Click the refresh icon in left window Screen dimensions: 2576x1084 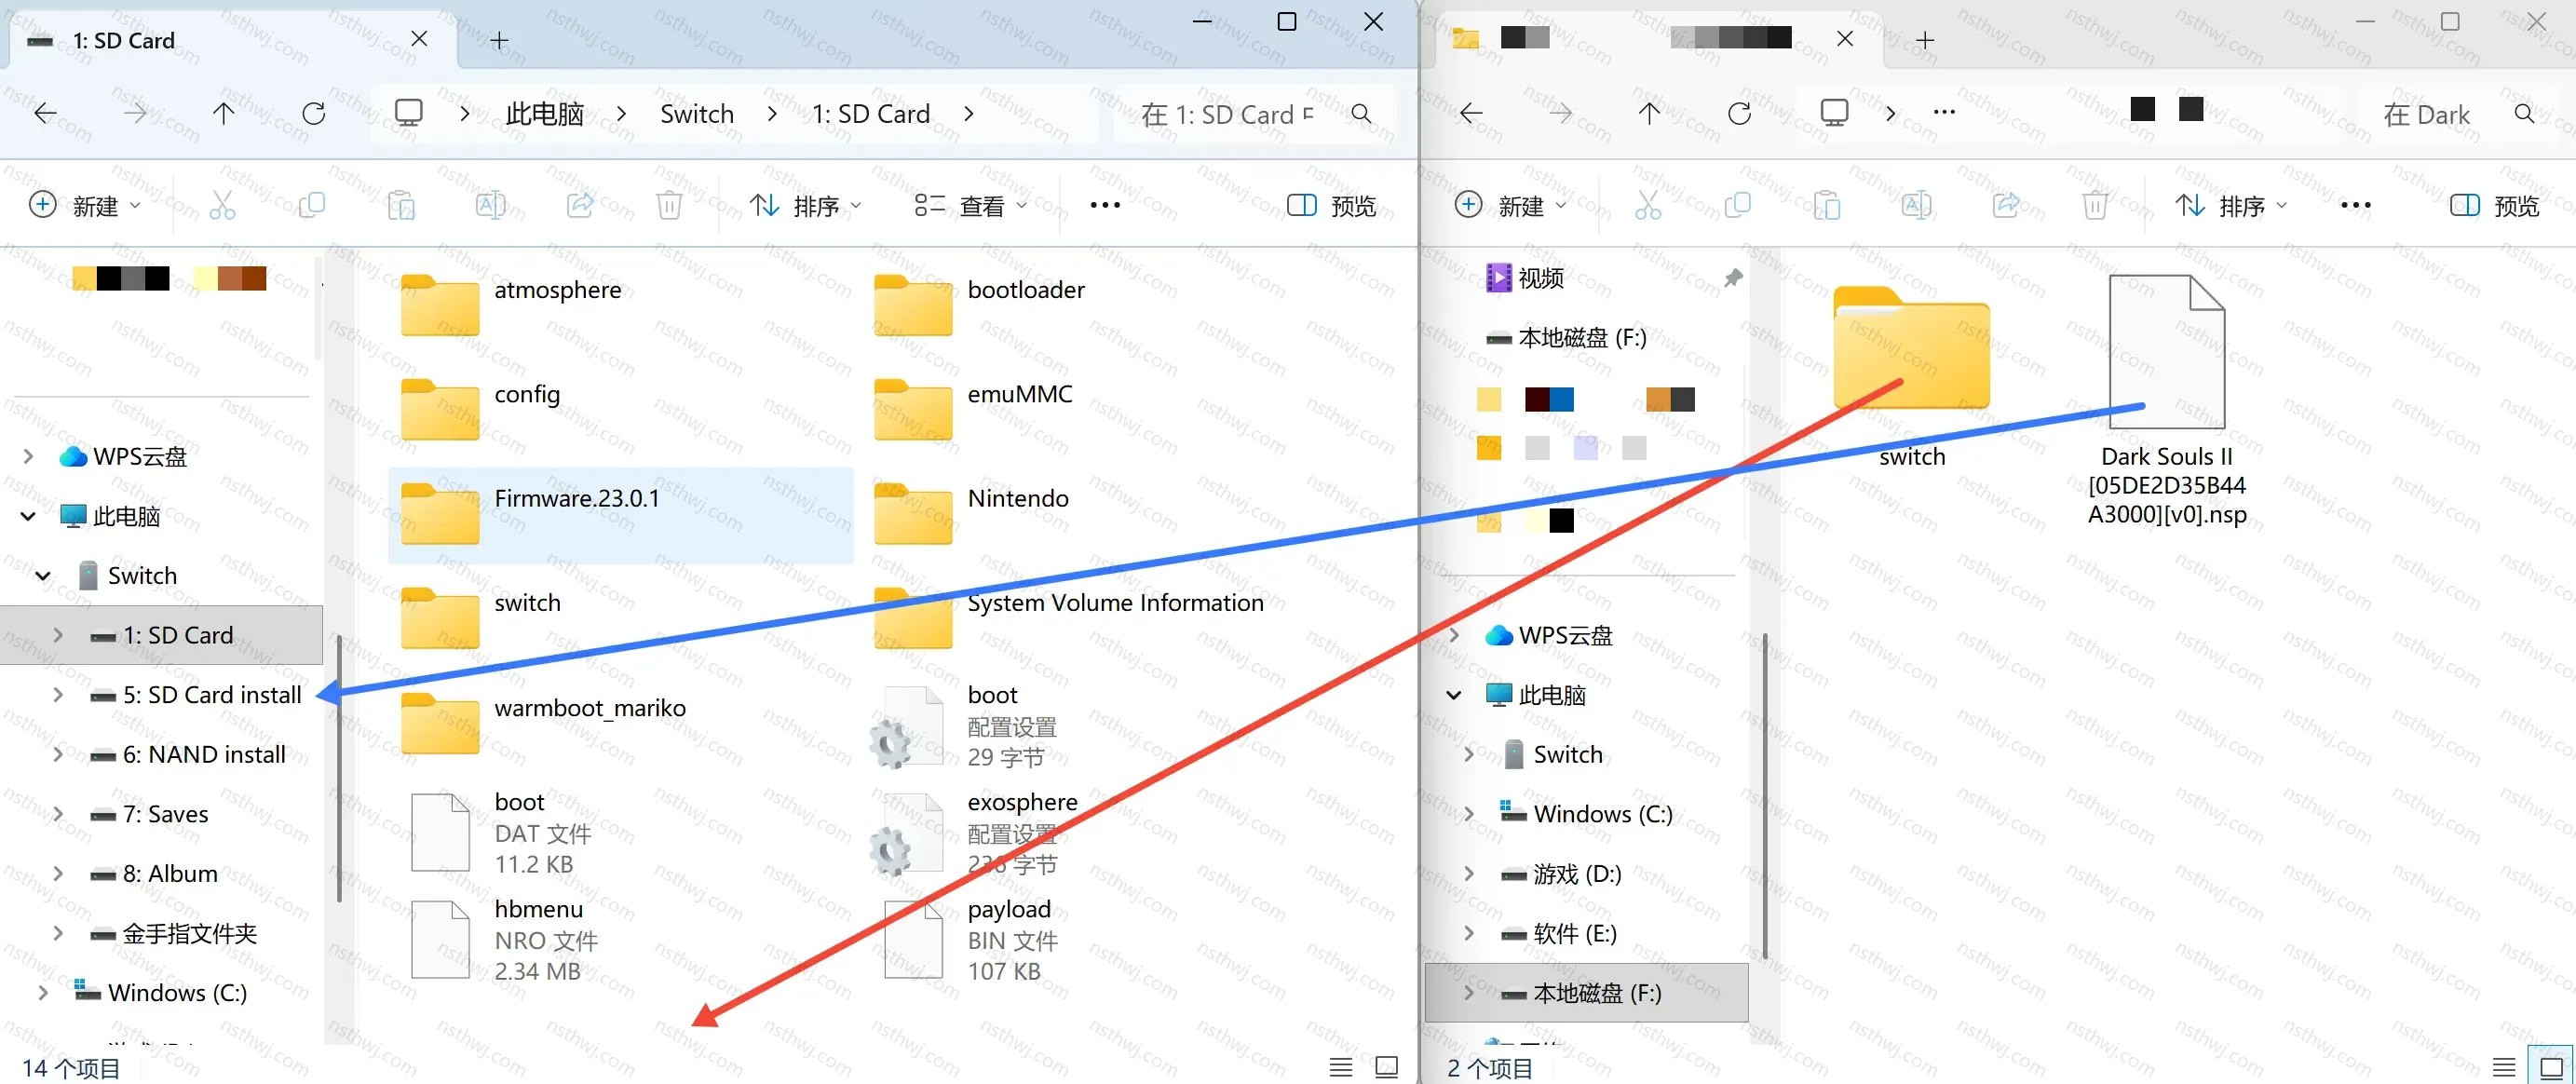click(x=314, y=113)
